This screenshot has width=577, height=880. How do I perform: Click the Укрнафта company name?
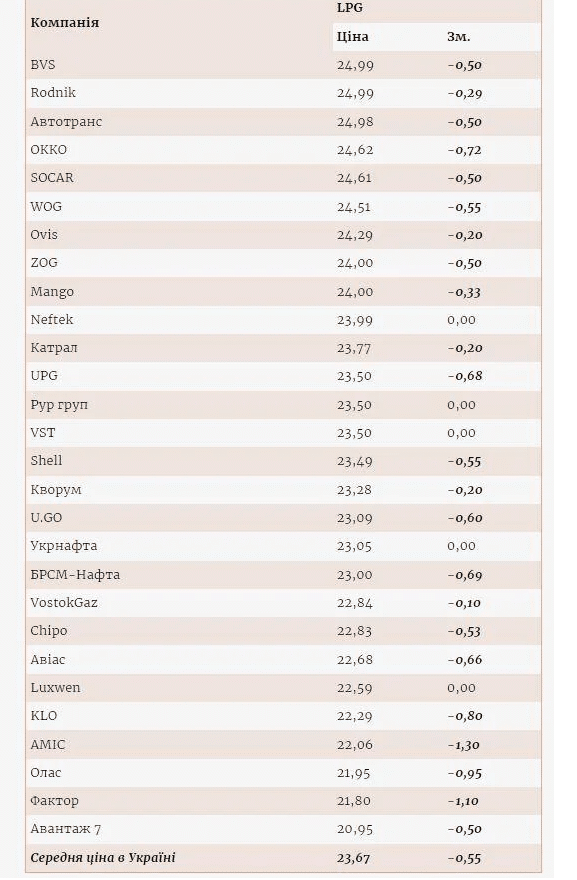pyautogui.click(x=63, y=546)
